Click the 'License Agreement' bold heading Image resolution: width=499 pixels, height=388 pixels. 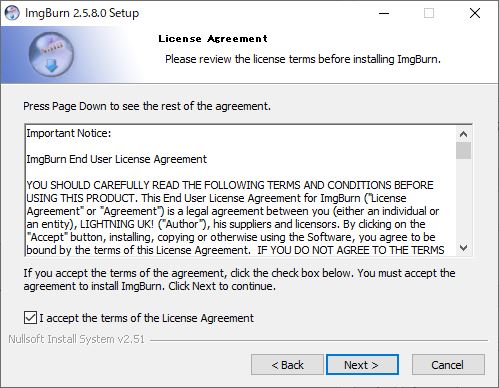point(213,39)
